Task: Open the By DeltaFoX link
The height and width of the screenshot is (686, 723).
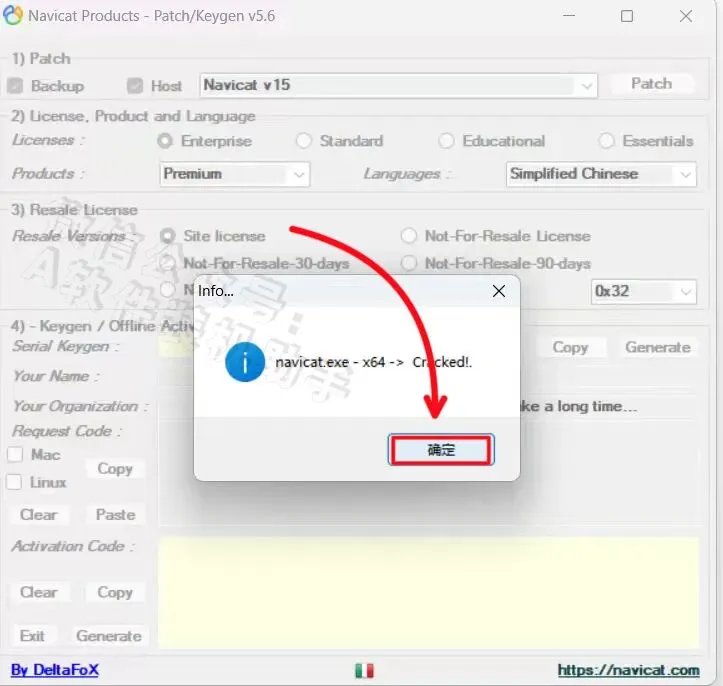Action: click(x=54, y=670)
